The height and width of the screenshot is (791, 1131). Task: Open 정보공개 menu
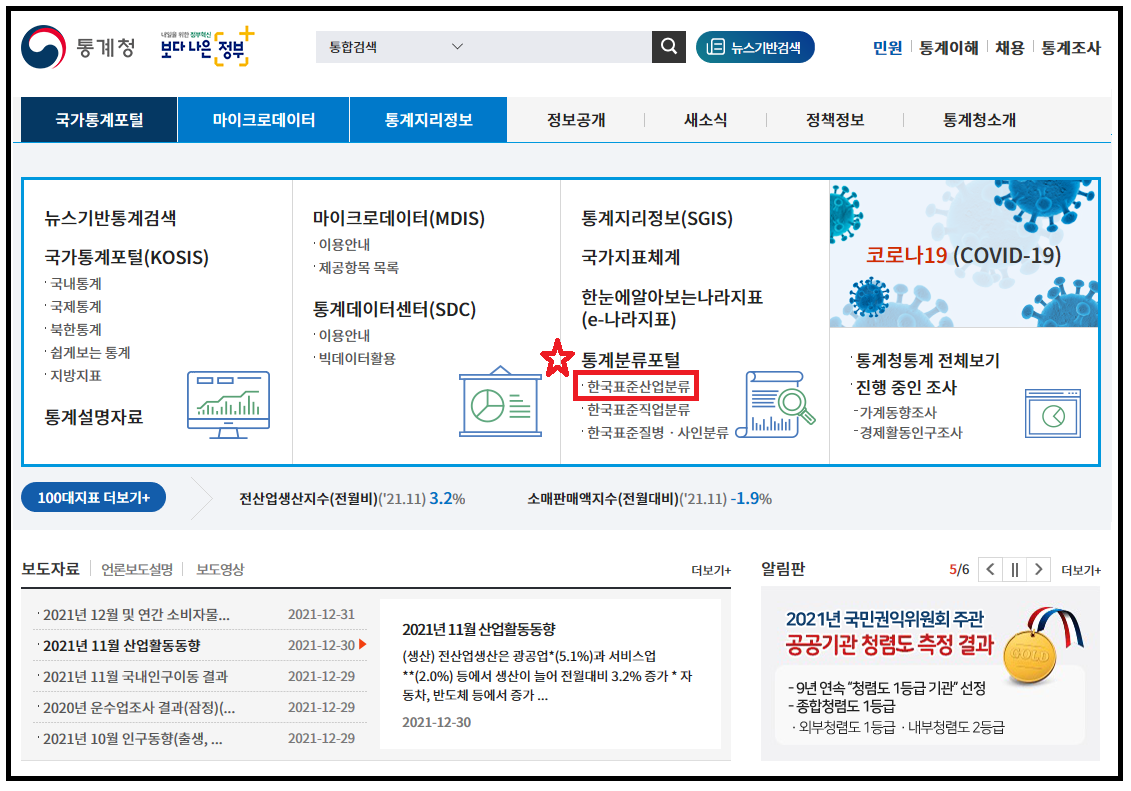click(576, 120)
